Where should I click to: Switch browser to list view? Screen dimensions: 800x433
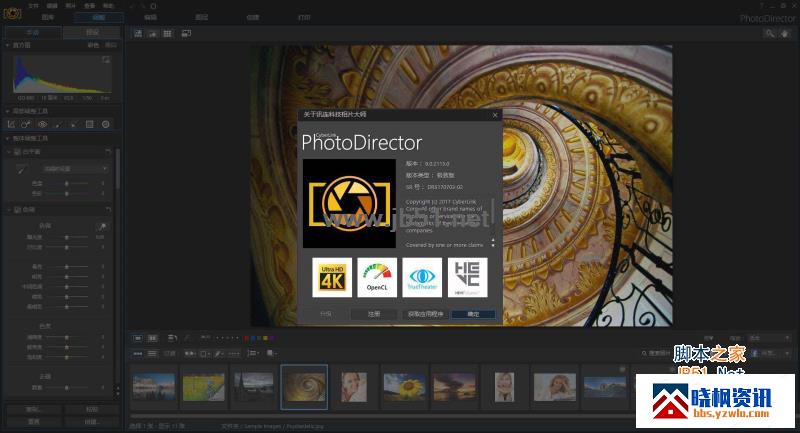152,353
